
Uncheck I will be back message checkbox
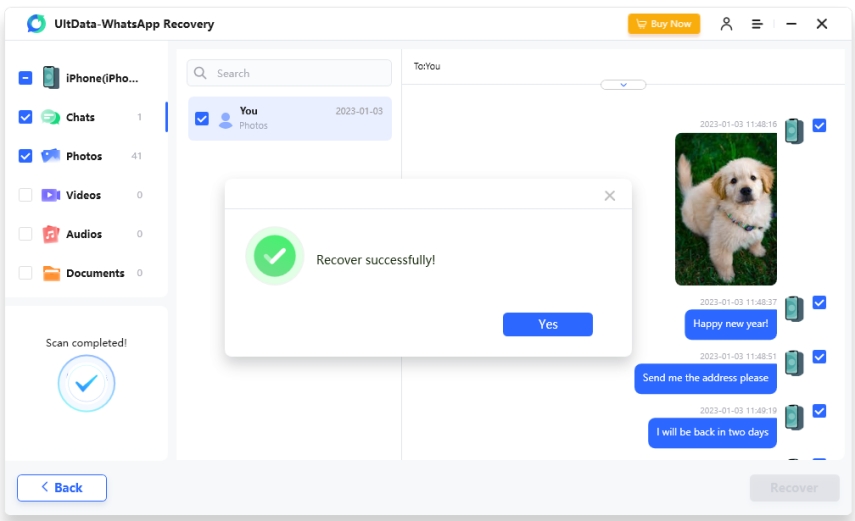click(819, 411)
